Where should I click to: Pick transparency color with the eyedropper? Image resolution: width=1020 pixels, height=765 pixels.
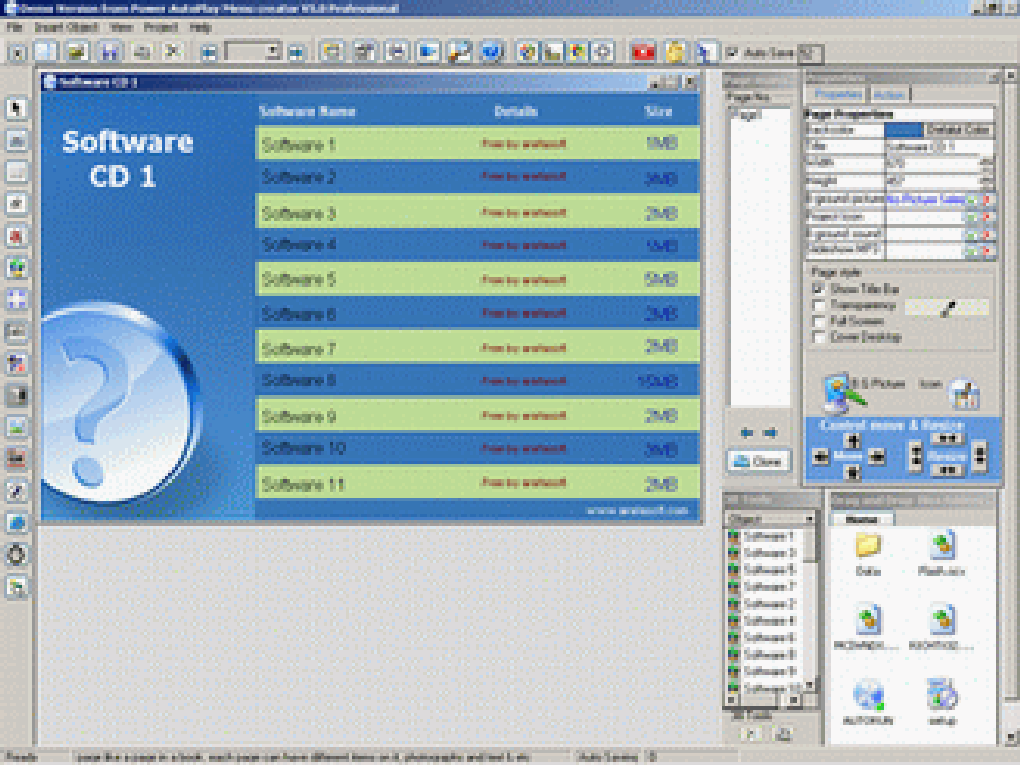pos(948,309)
